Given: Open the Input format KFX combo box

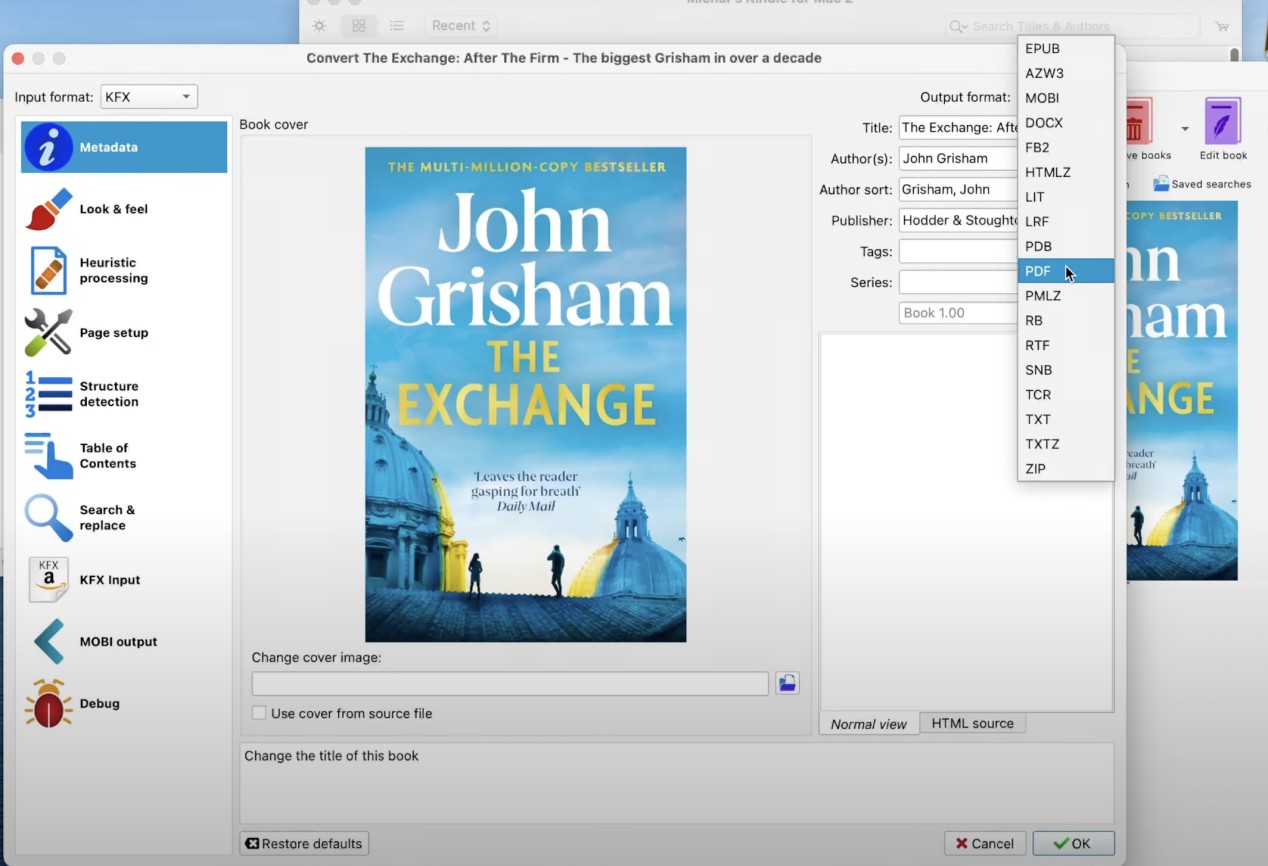Looking at the screenshot, I should (148, 97).
